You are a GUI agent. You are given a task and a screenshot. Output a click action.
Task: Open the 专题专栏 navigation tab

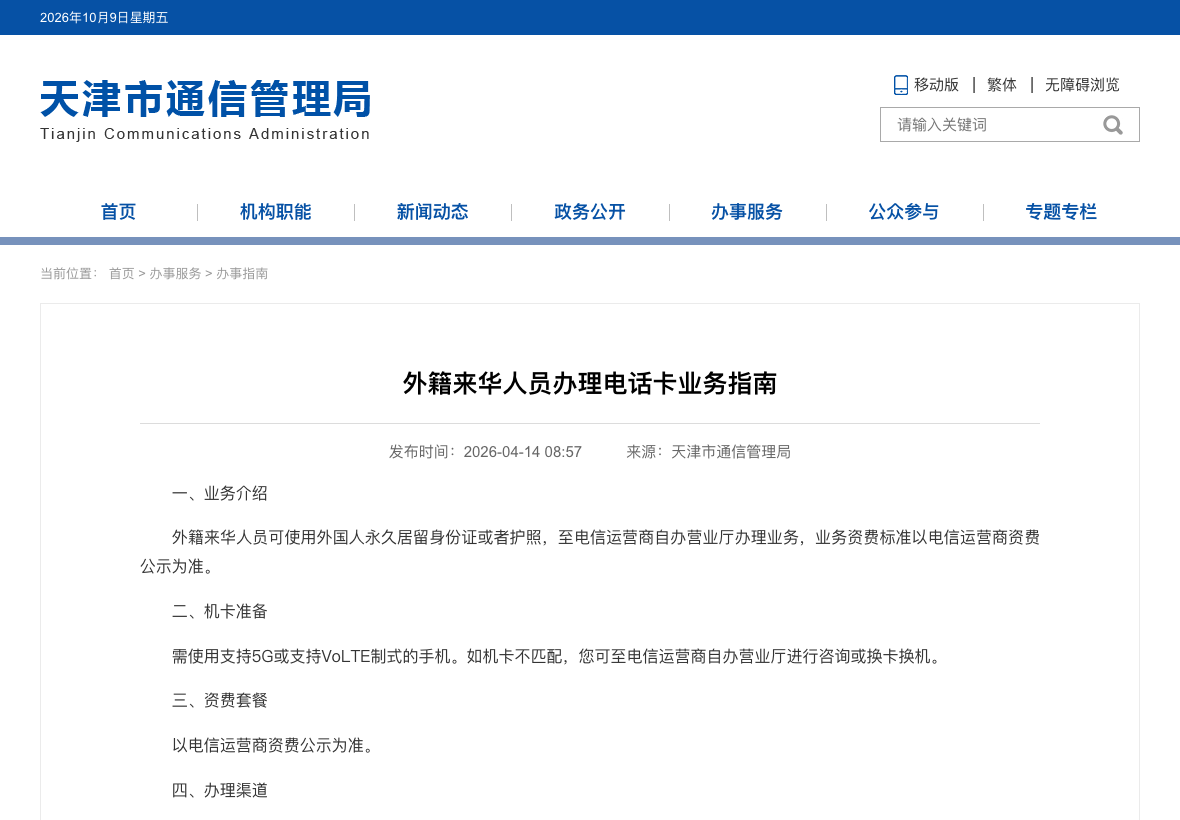pyautogui.click(x=1061, y=212)
